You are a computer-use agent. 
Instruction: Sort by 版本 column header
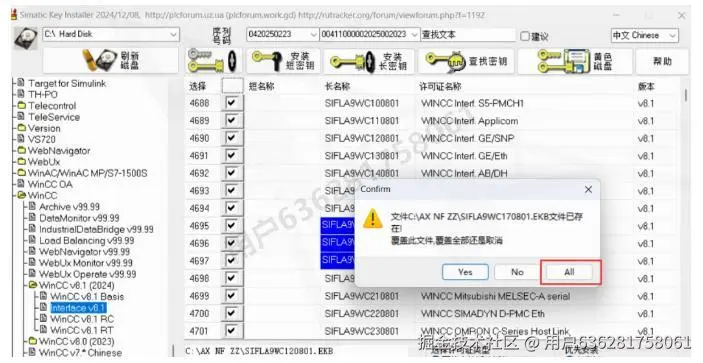pos(646,86)
